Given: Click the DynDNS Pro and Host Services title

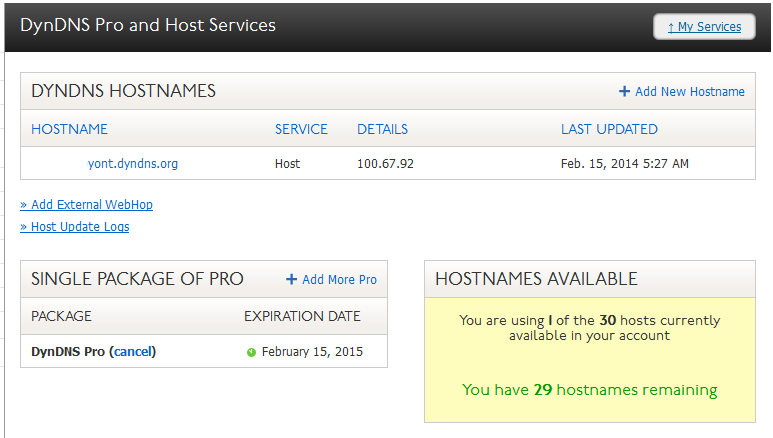Looking at the screenshot, I should point(148,25).
